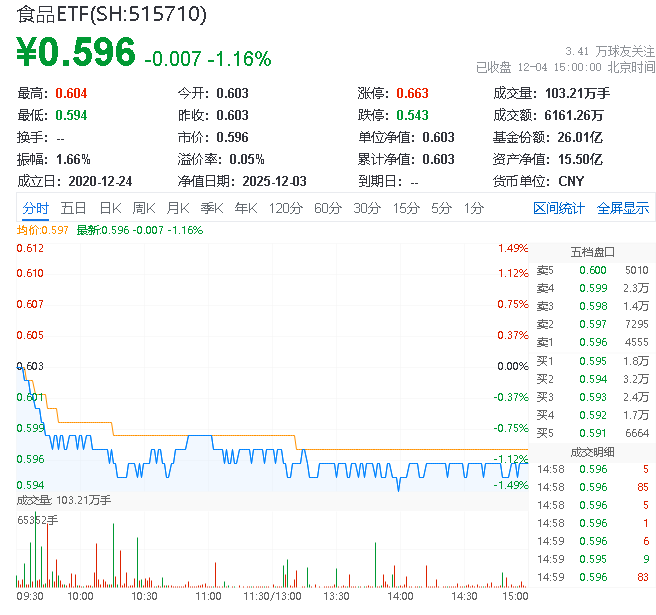This screenshot has width=656, height=615.
Task: Click the 区间统计 button
Action: pyautogui.click(x=559, y=208)
